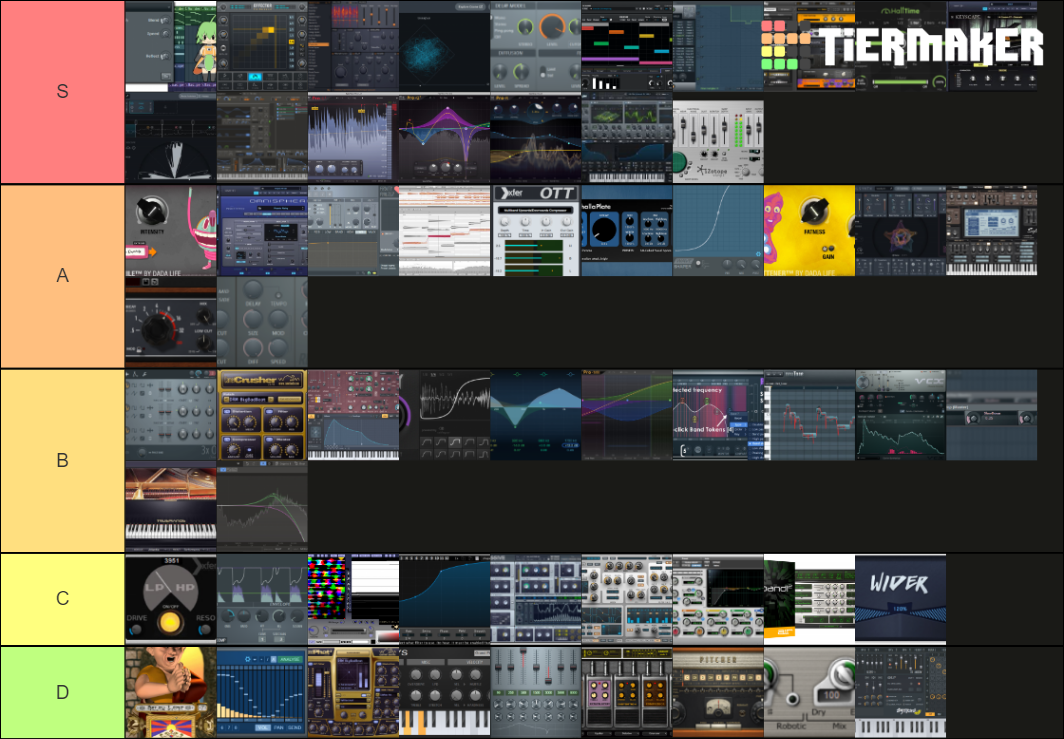Select the OTT compressor thumbnail in A tier
This screenshot has width=1064, height=739.
535,230
